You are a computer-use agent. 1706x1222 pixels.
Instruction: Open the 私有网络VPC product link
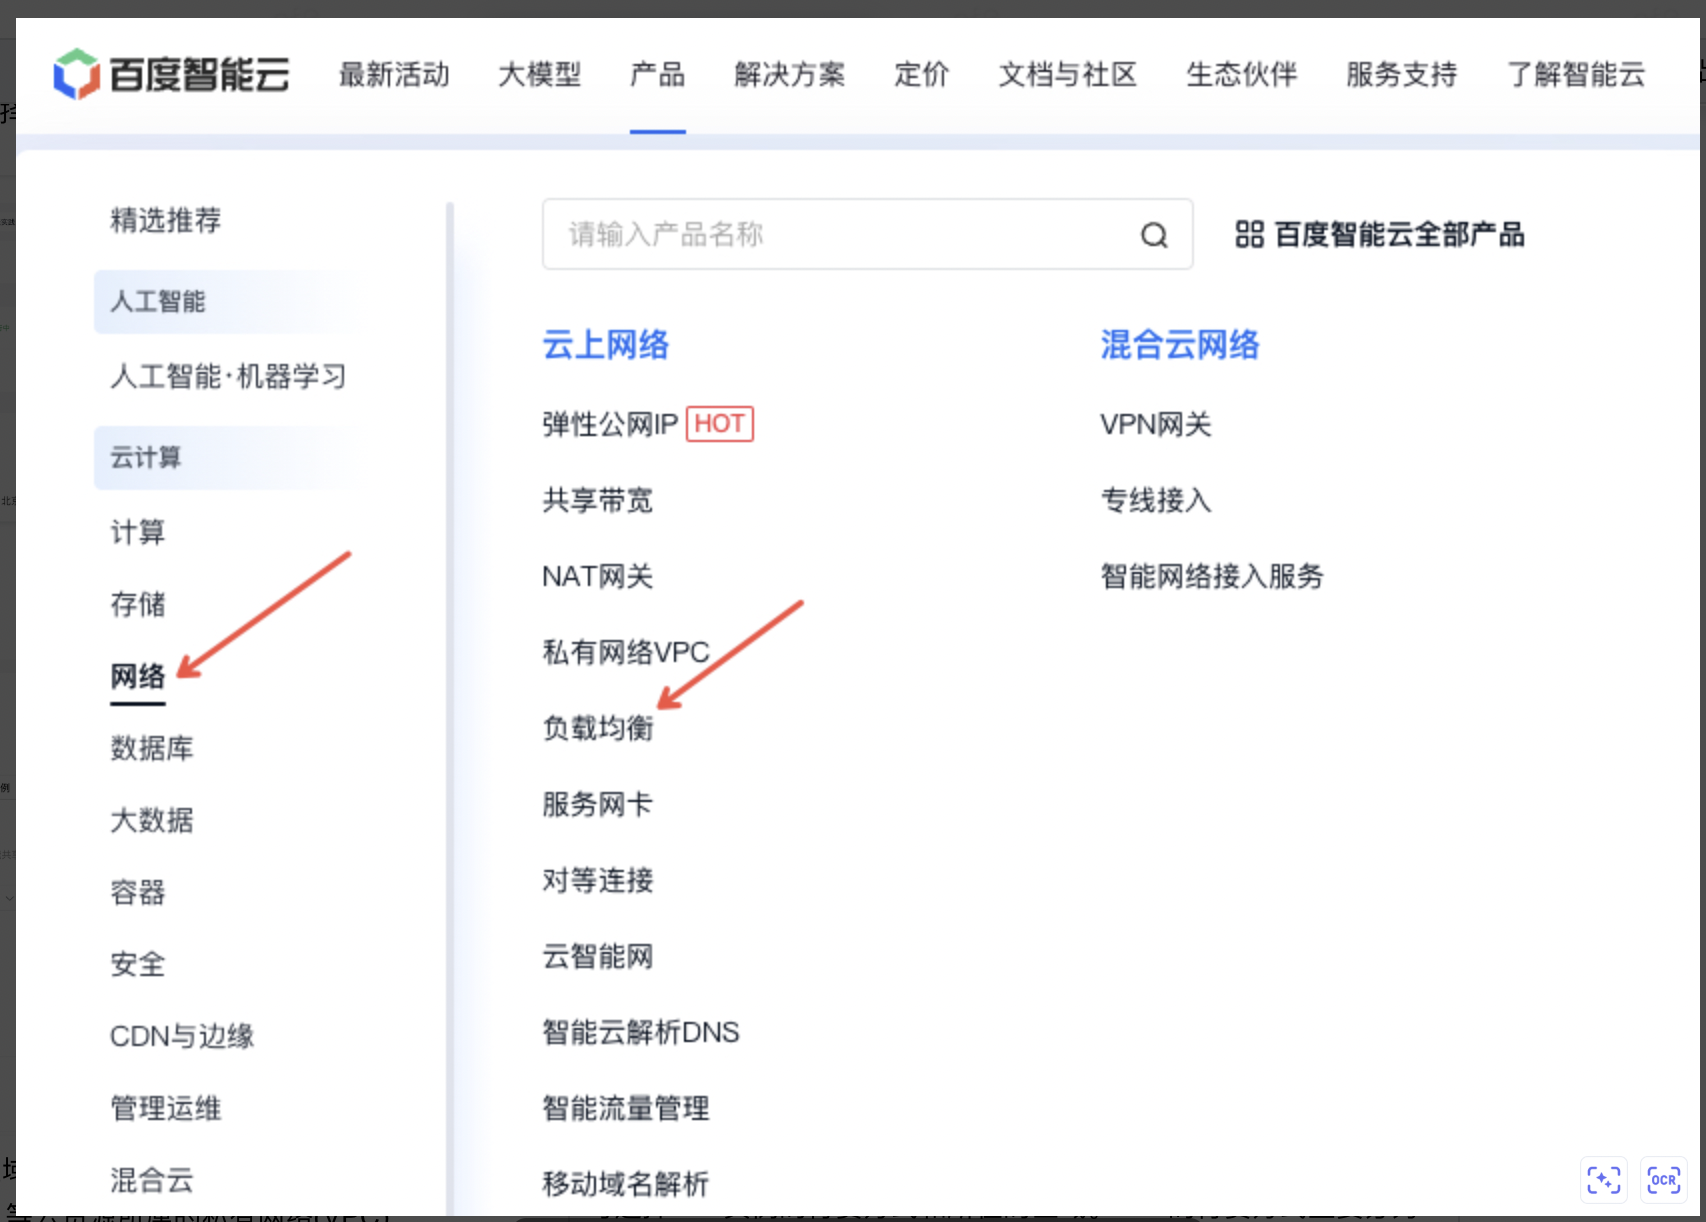626,652
